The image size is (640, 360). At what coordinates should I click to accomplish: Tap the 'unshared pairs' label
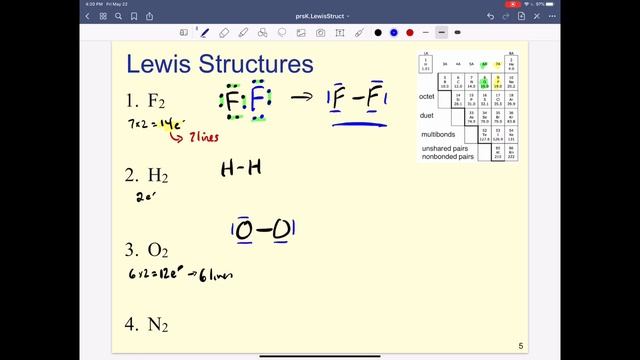click(445, 149)
